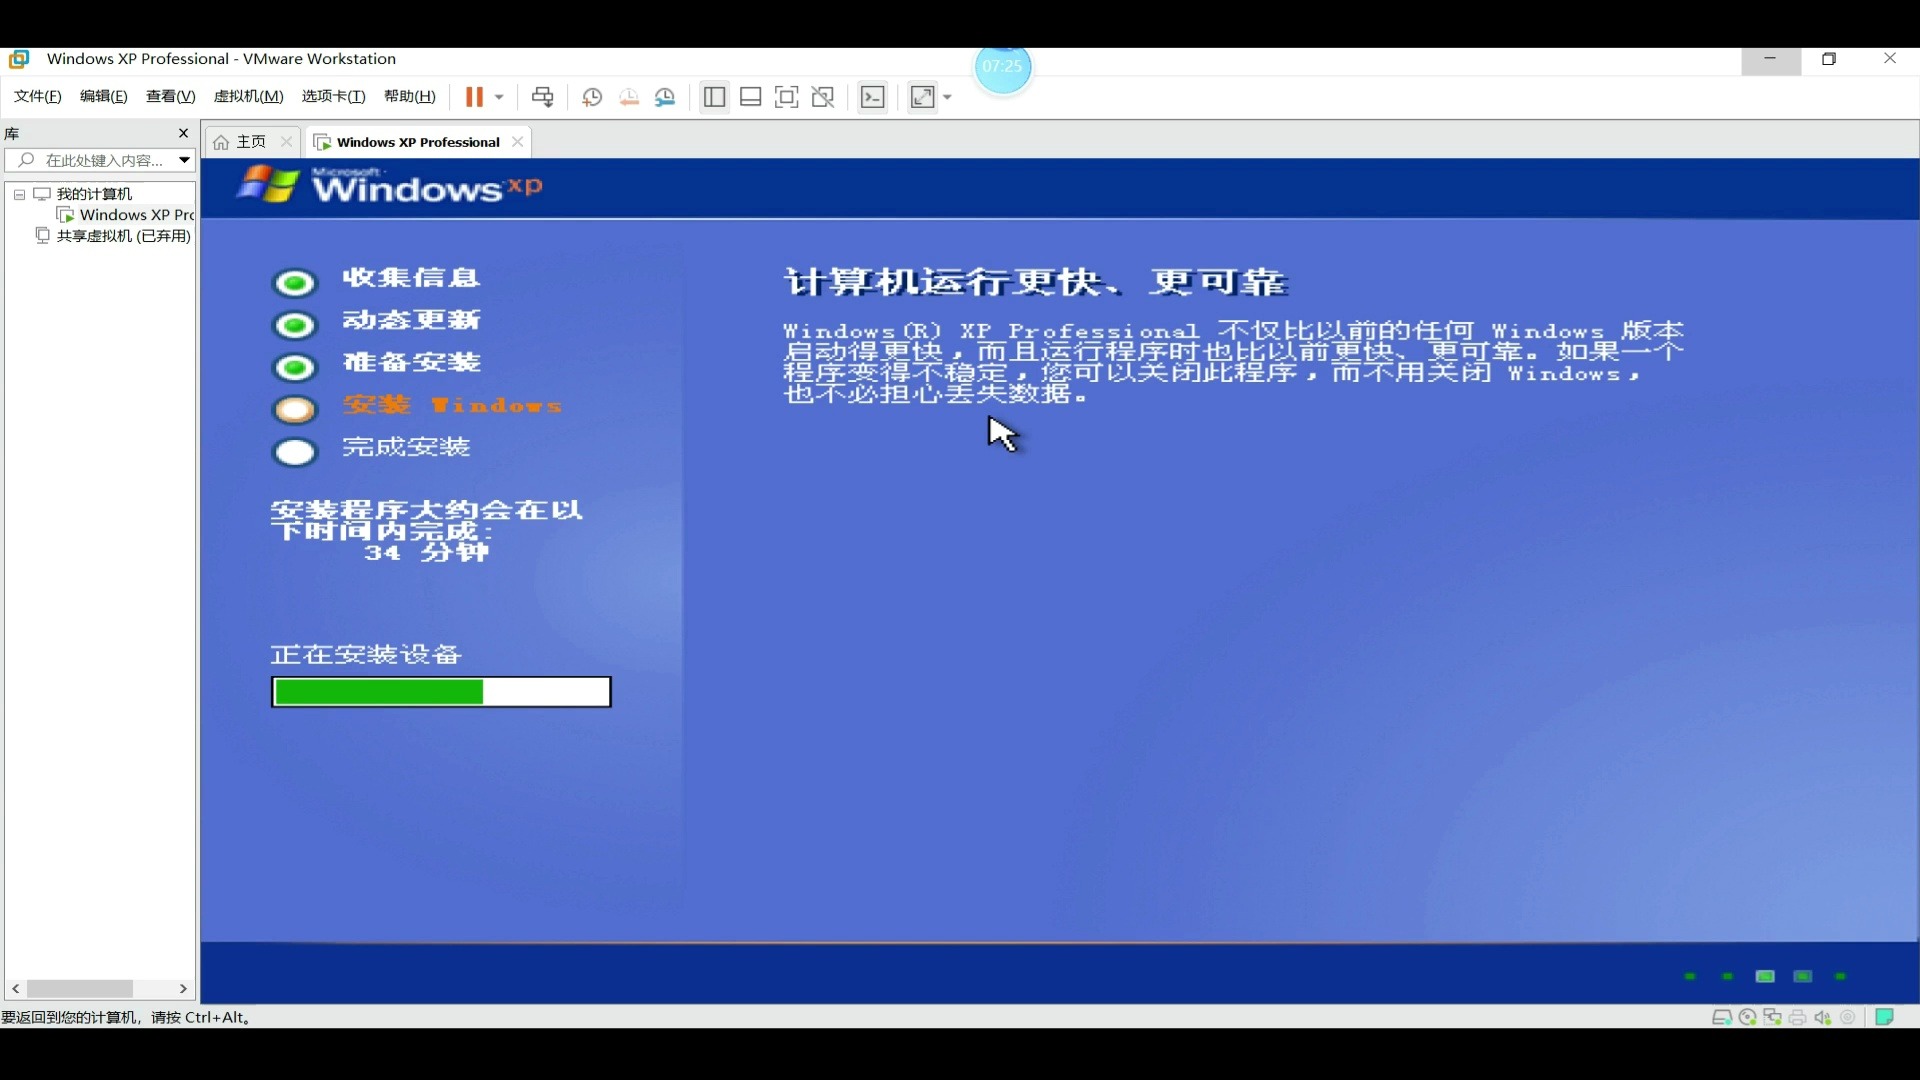Click the setup progress bar
Image resolution: width=1920 pixels, height=1080 pixels.
pyautogui.click(x=441, y=692)
